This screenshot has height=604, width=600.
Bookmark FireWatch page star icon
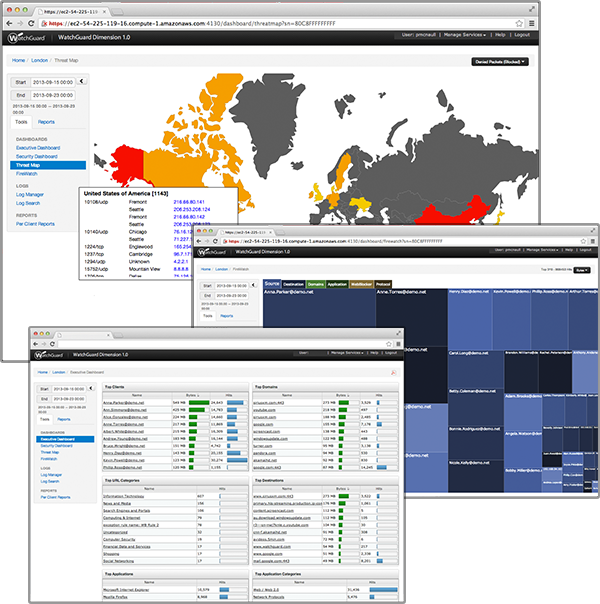583,241
